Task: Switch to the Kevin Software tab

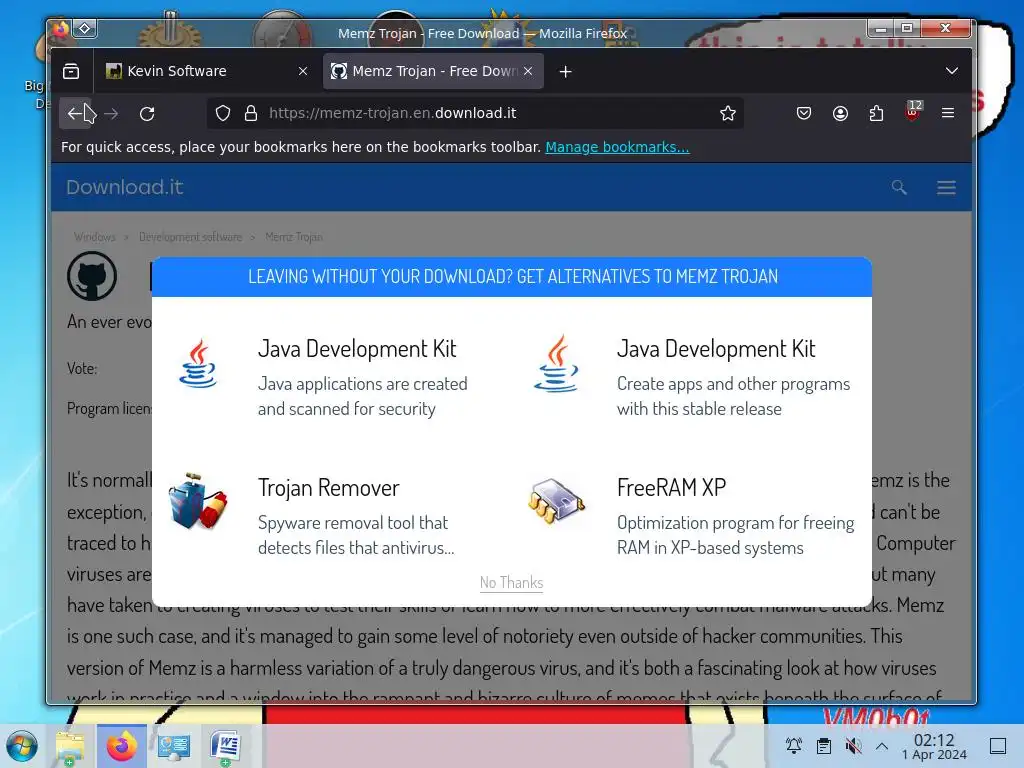Action: [x=207, y=71]
